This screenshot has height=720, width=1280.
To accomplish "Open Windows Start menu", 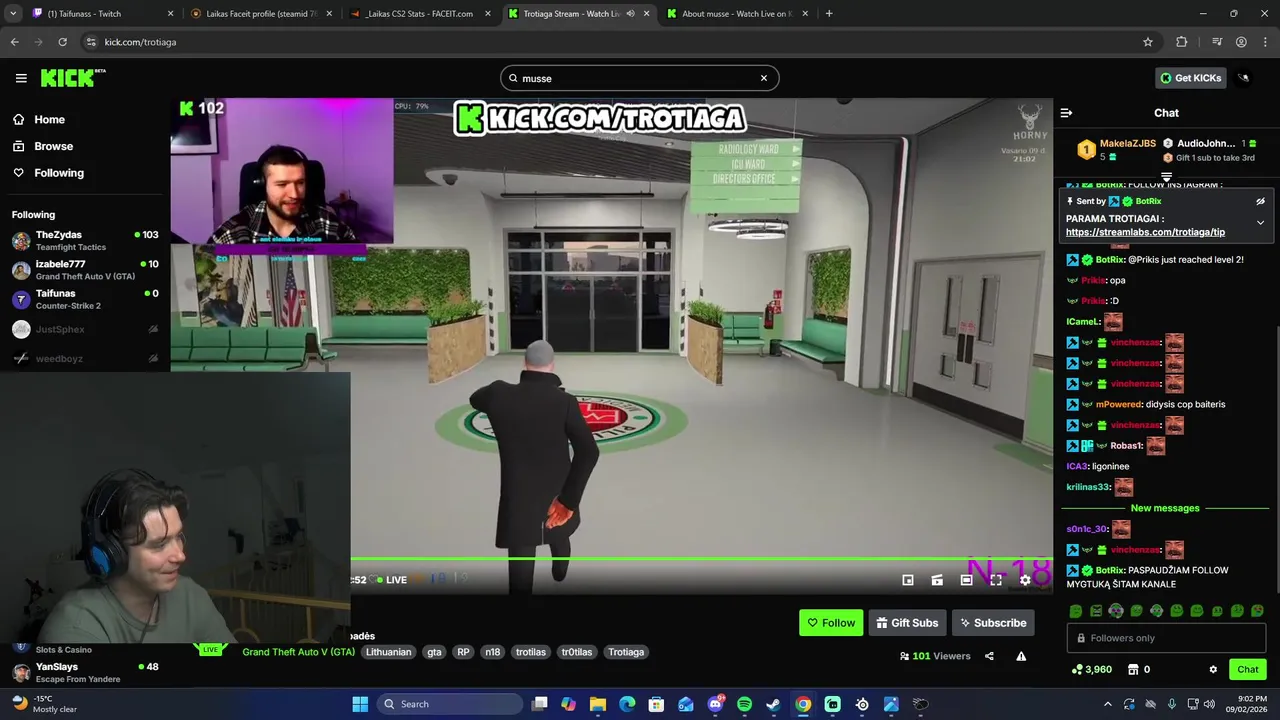I will point(360,704).
